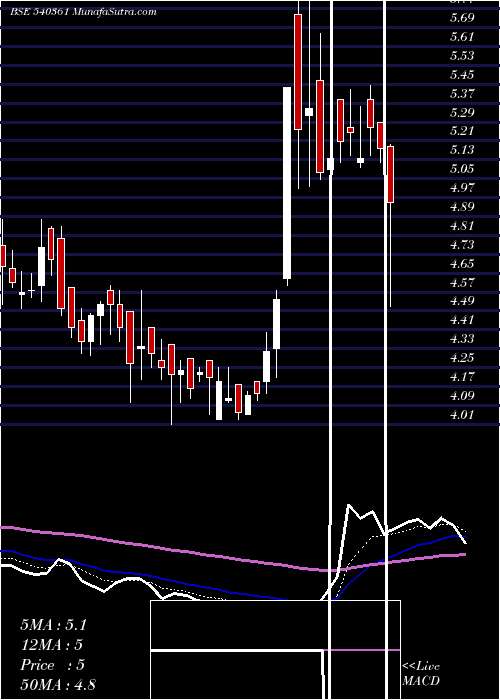Select the 5.13 price axis label
The width and height of the screenshot is (500, 700).
click(x=462, y=150)
